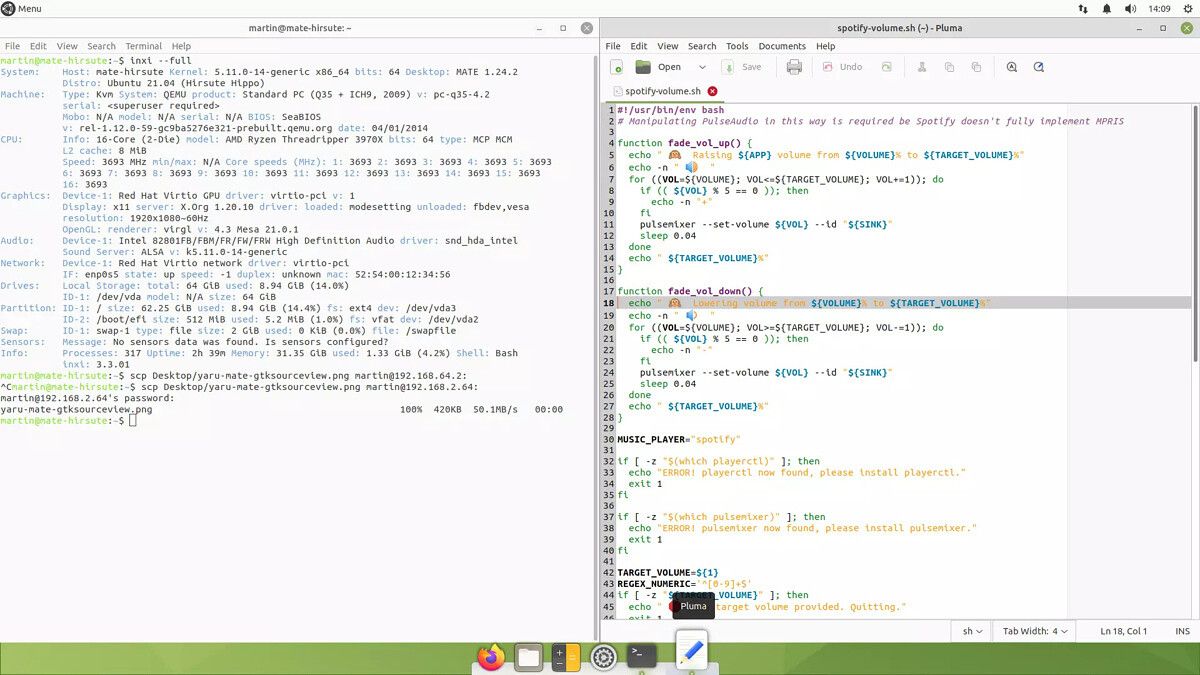
Task: Launch Firefox from the taskbar
Action: tap(489, 658)
